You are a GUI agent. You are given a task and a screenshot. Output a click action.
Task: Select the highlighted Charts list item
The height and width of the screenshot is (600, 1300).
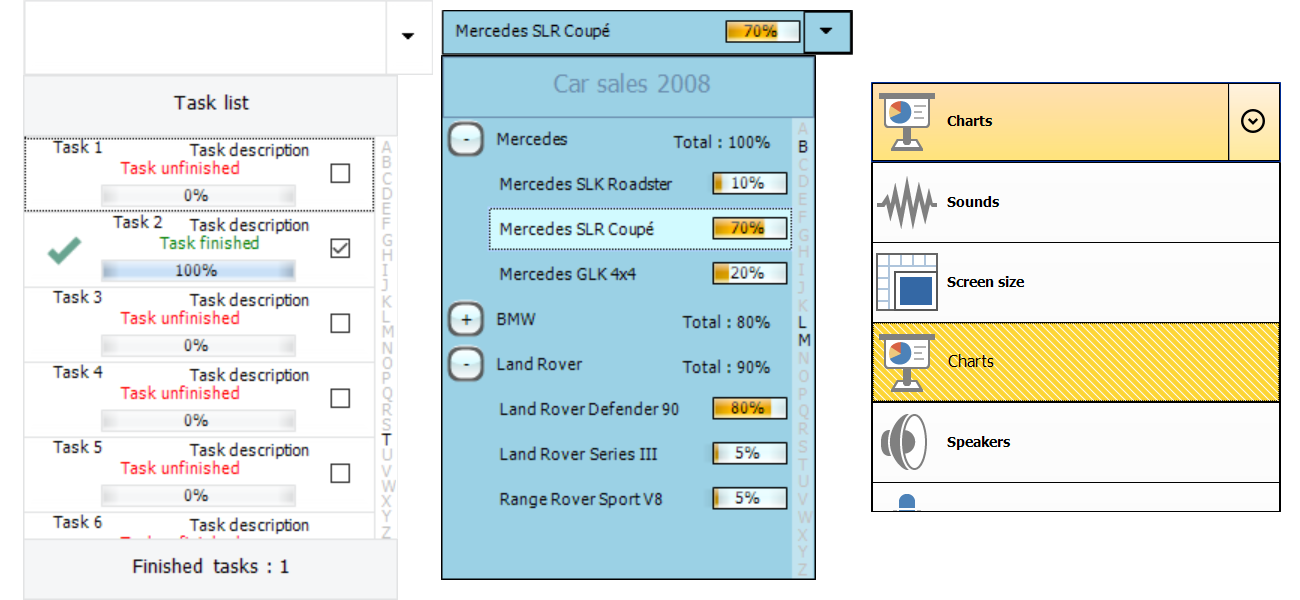[1076, 362]
